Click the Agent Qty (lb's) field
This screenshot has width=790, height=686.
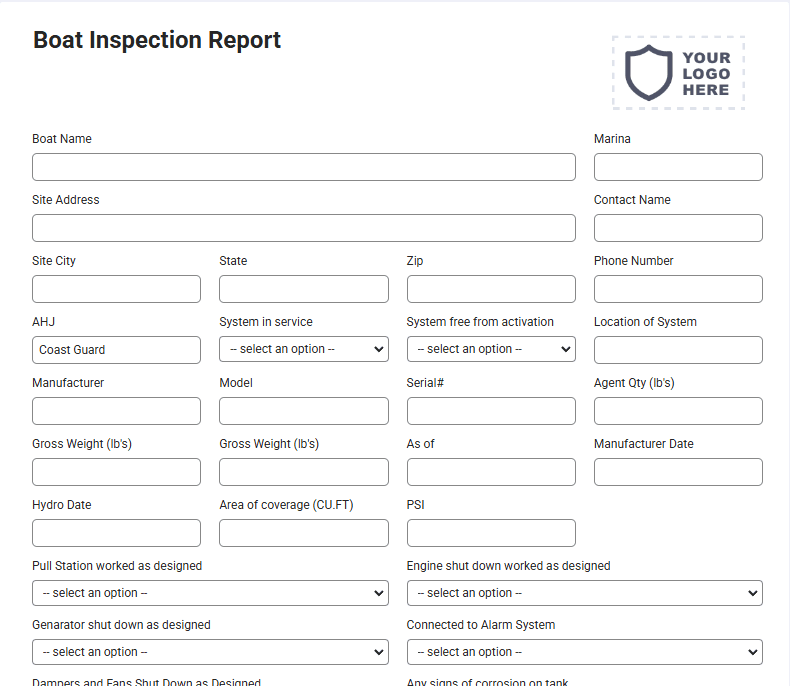point(678,410)
